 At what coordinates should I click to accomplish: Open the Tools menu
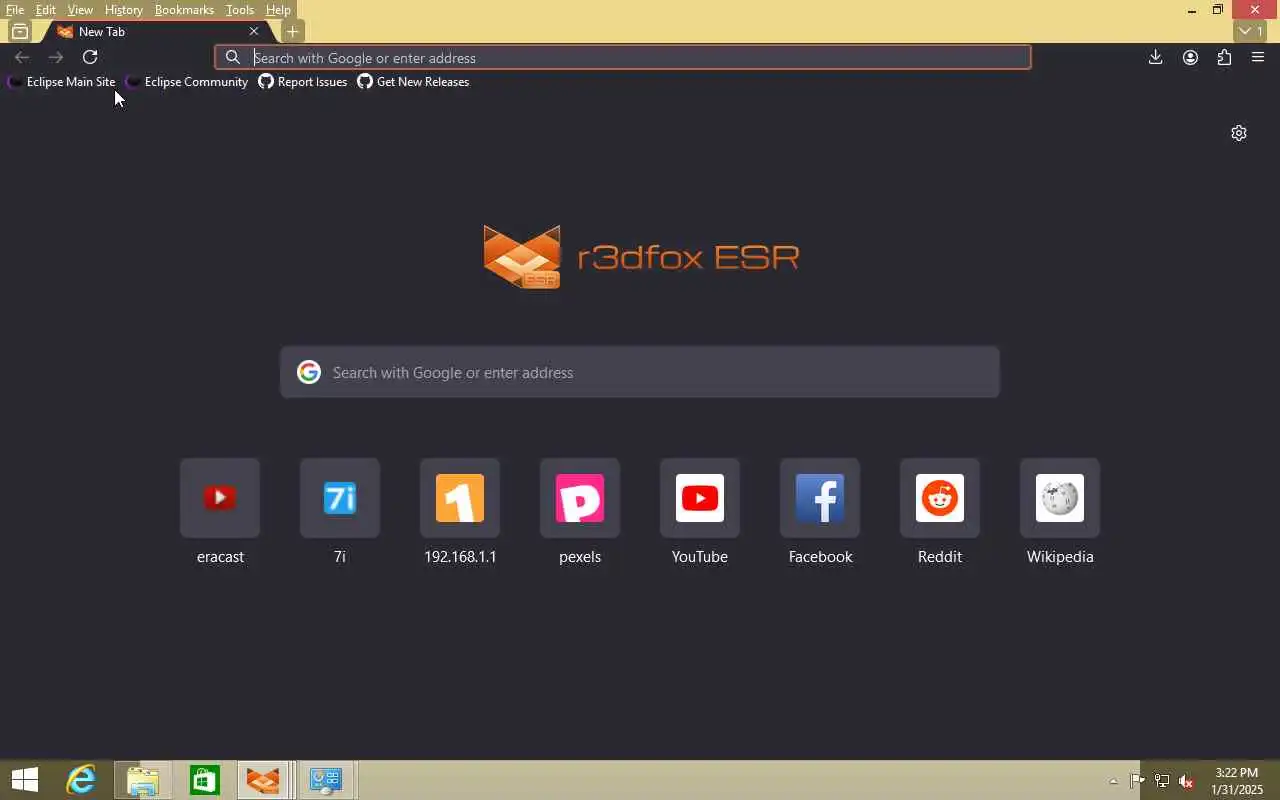[240, 10]
